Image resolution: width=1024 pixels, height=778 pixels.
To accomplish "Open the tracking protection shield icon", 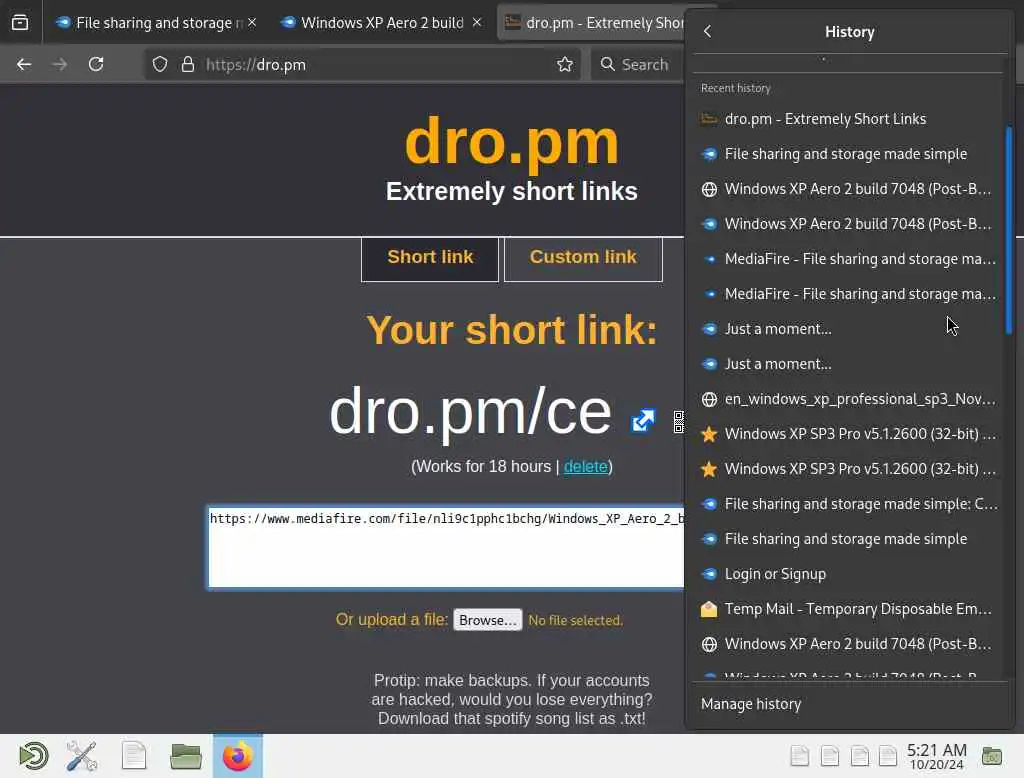I will click(x=160, y=64).
